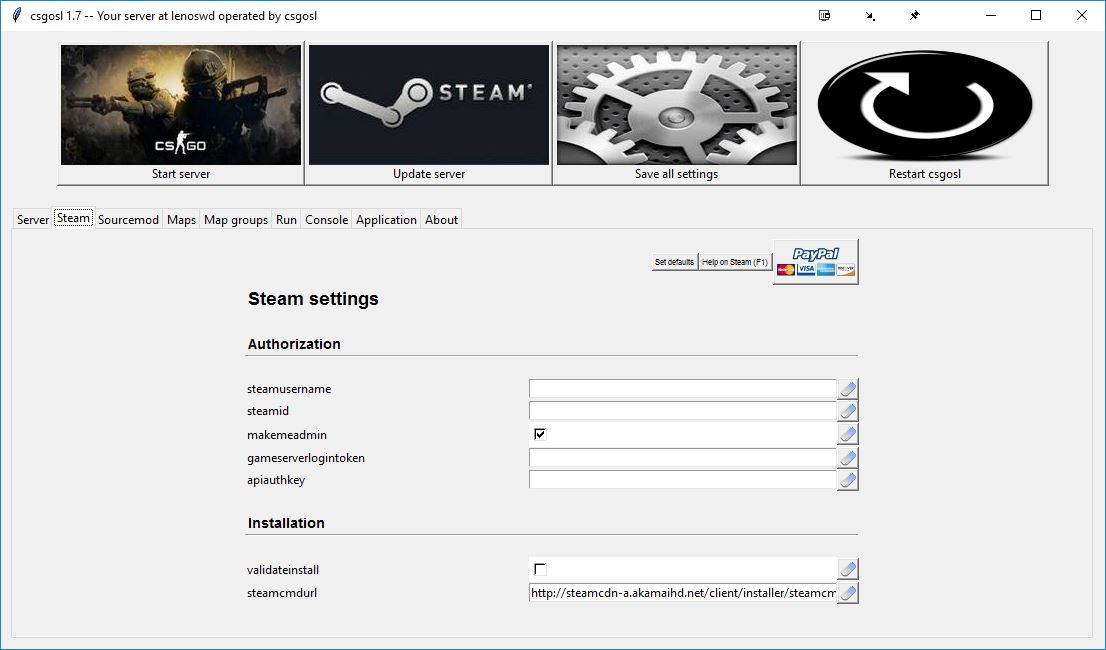Click the Set defaults button

[x=674, y=262]
